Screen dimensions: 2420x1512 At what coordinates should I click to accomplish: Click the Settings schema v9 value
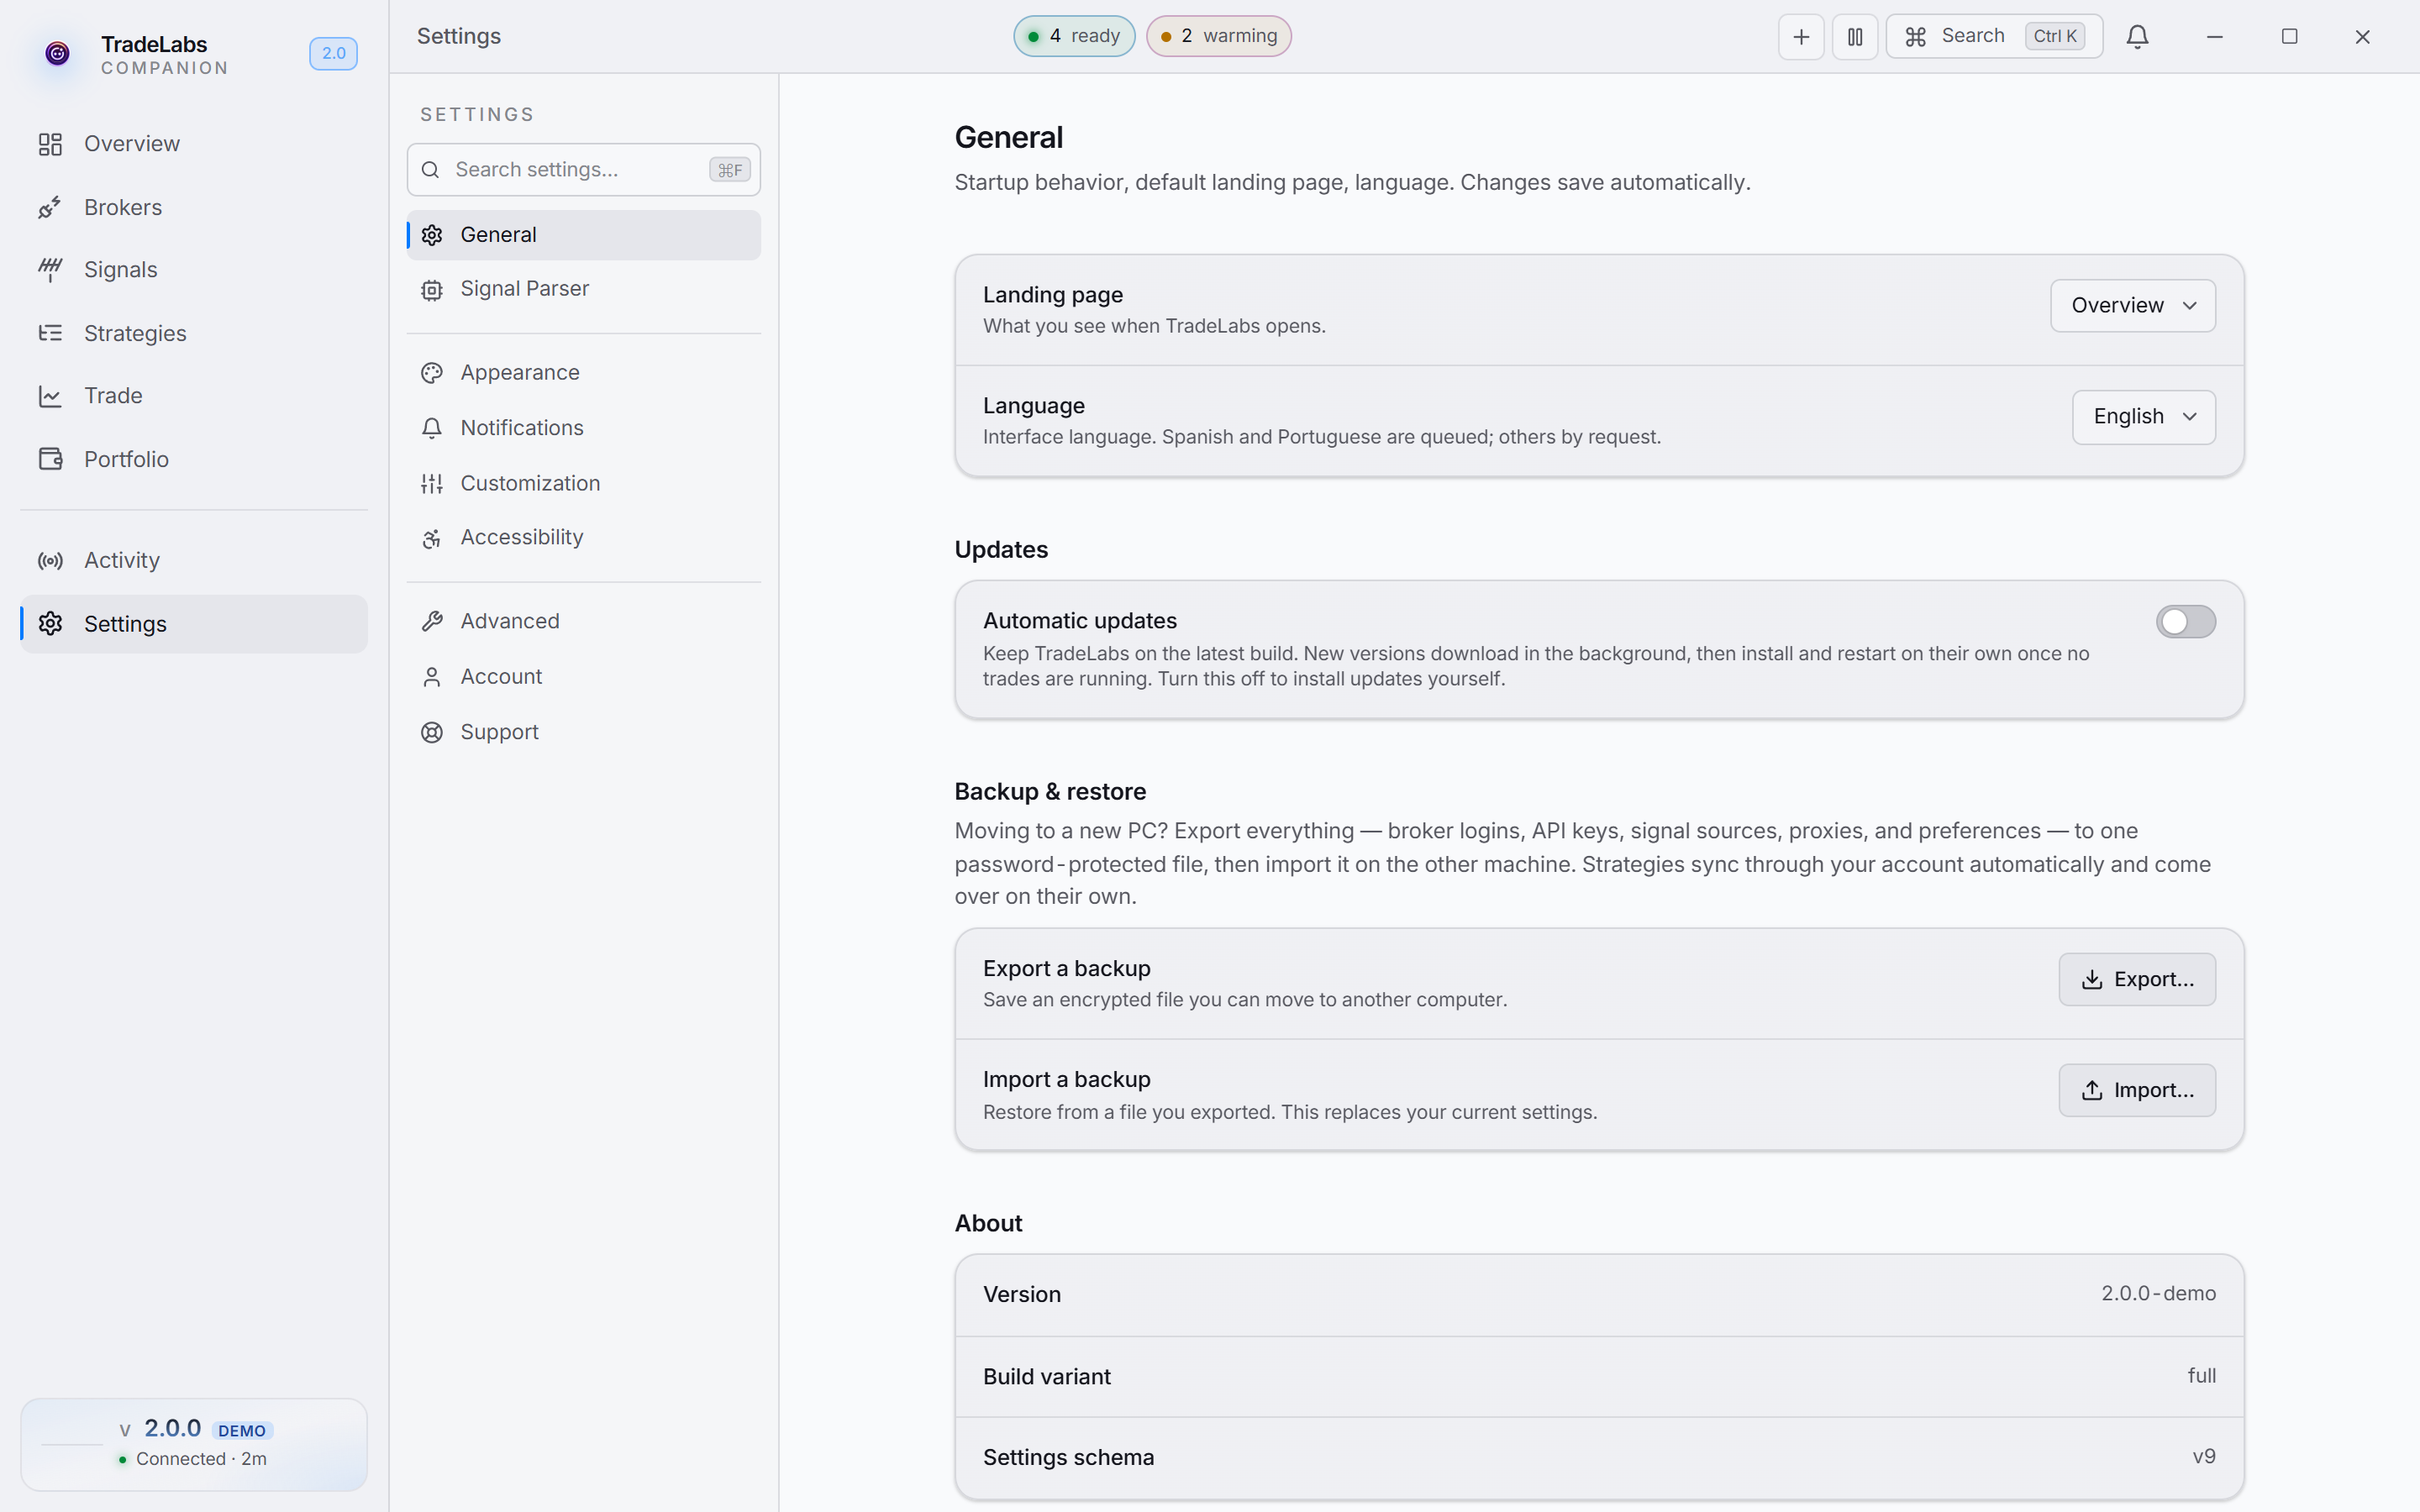coord(2204,1456)
